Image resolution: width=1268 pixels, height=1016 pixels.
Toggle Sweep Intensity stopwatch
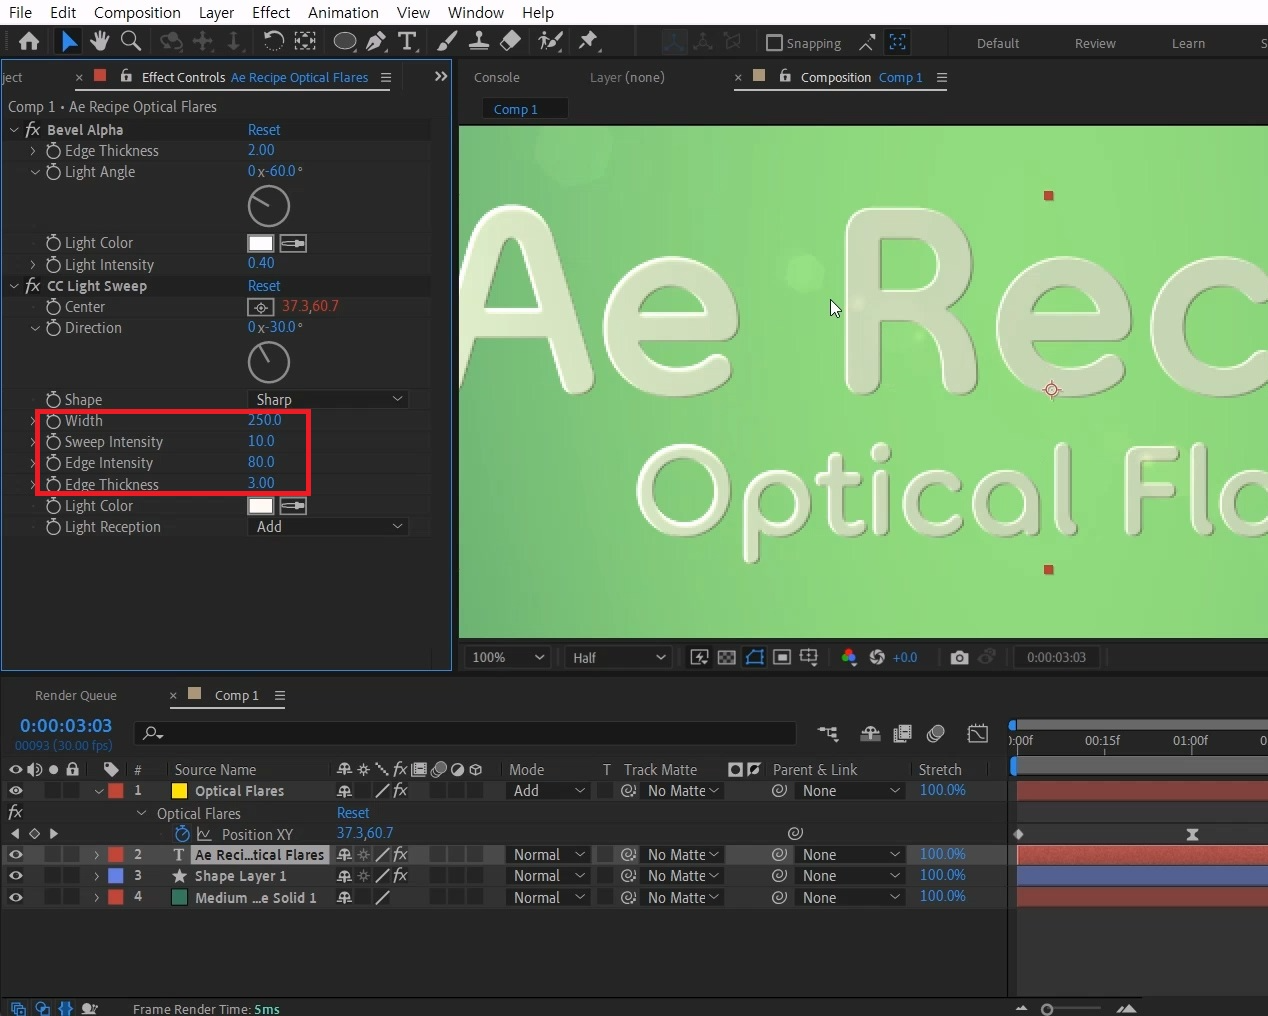54,442
